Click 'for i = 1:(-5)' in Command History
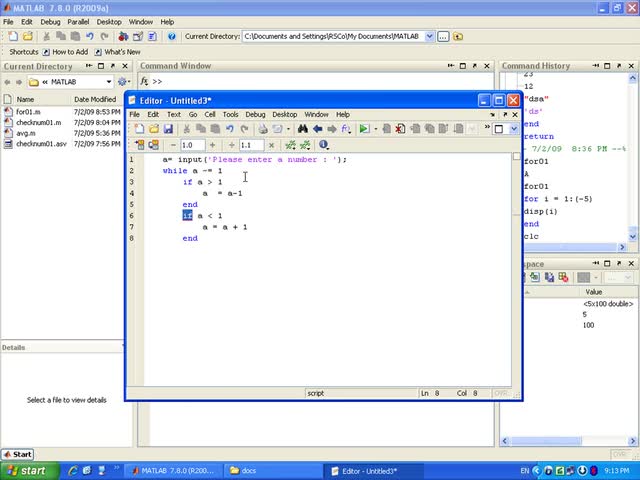640x480 pixels. click(x=558, y=199)
